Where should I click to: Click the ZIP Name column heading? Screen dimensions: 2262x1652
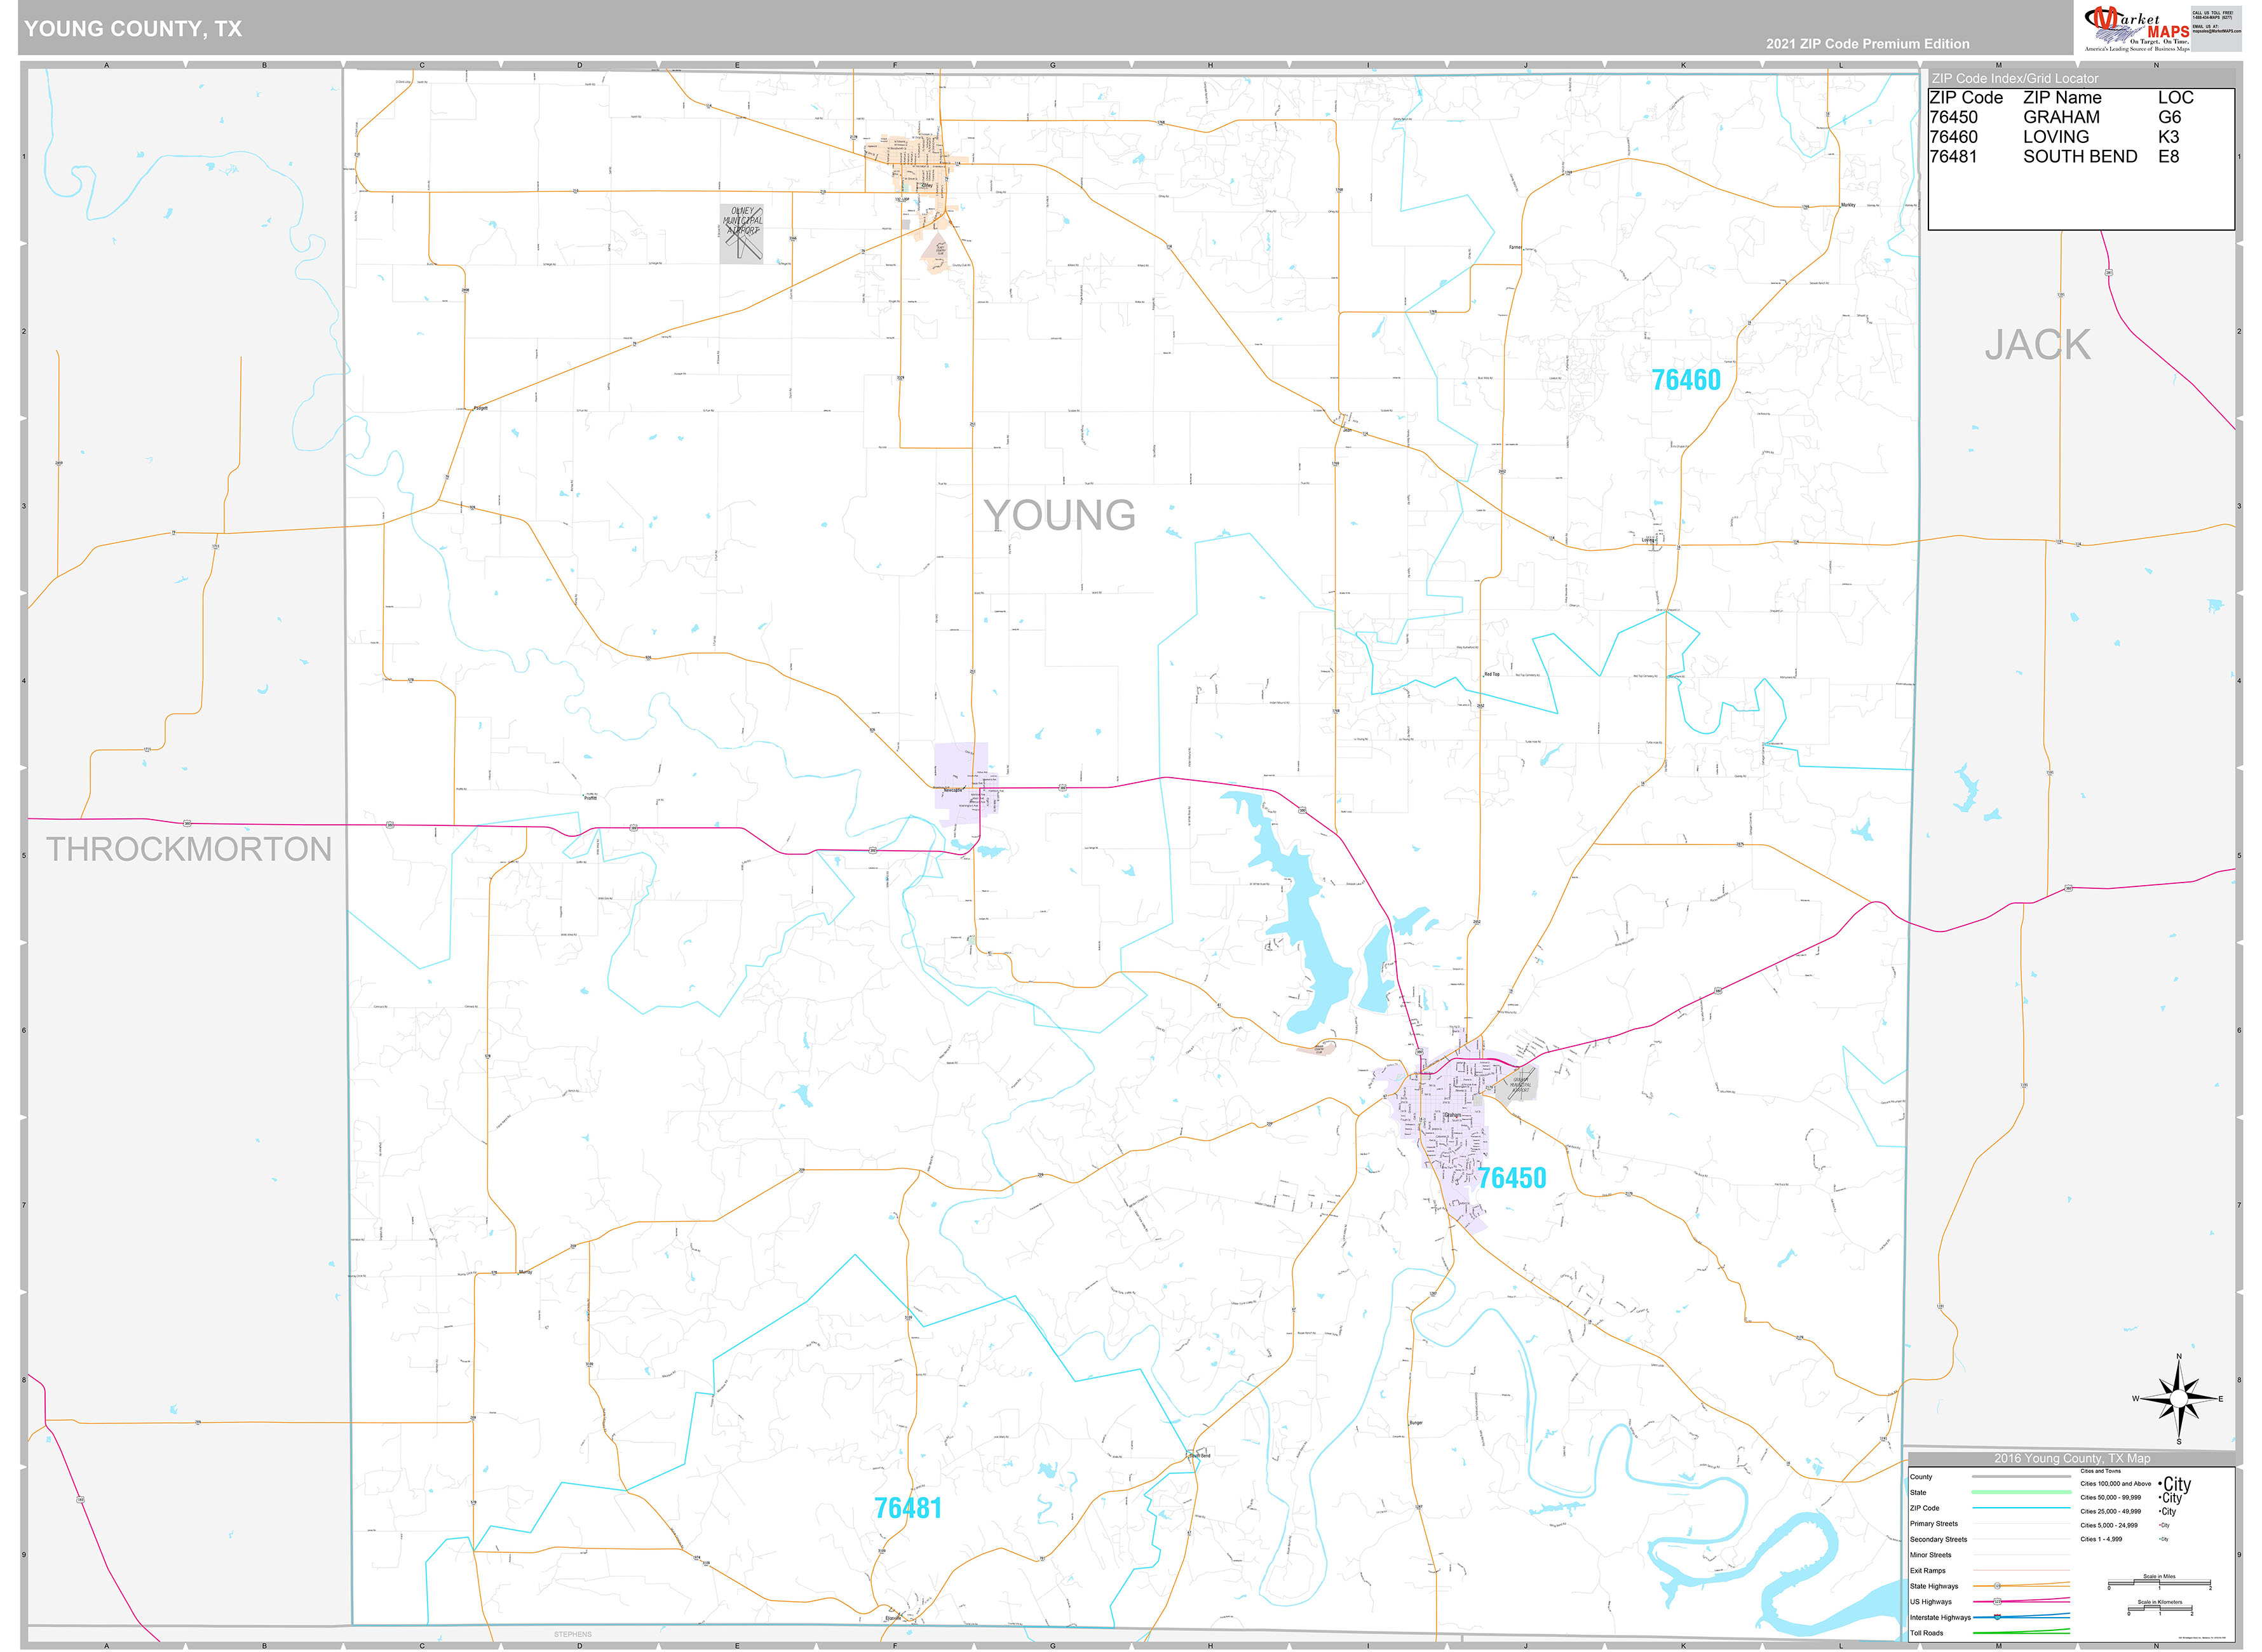coord(2062,98)
